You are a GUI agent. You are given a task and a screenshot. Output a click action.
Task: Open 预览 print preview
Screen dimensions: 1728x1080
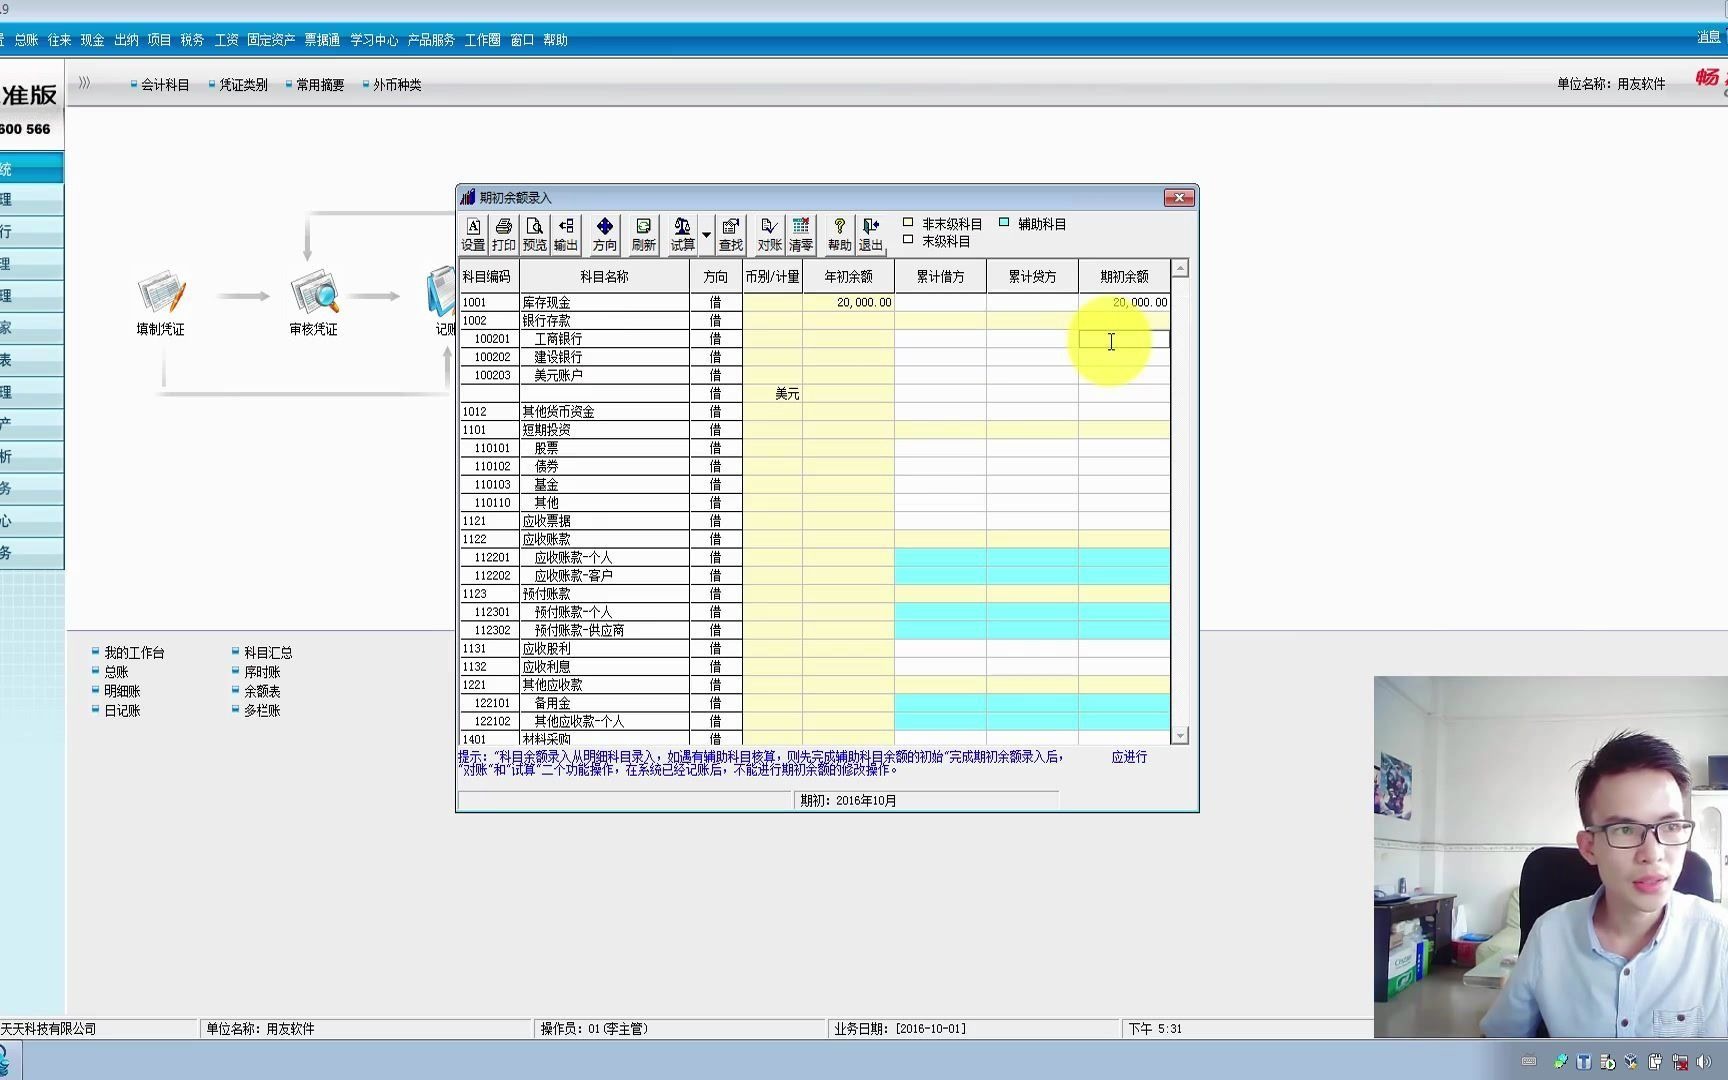pyautogui.click(x=535, y=235)
